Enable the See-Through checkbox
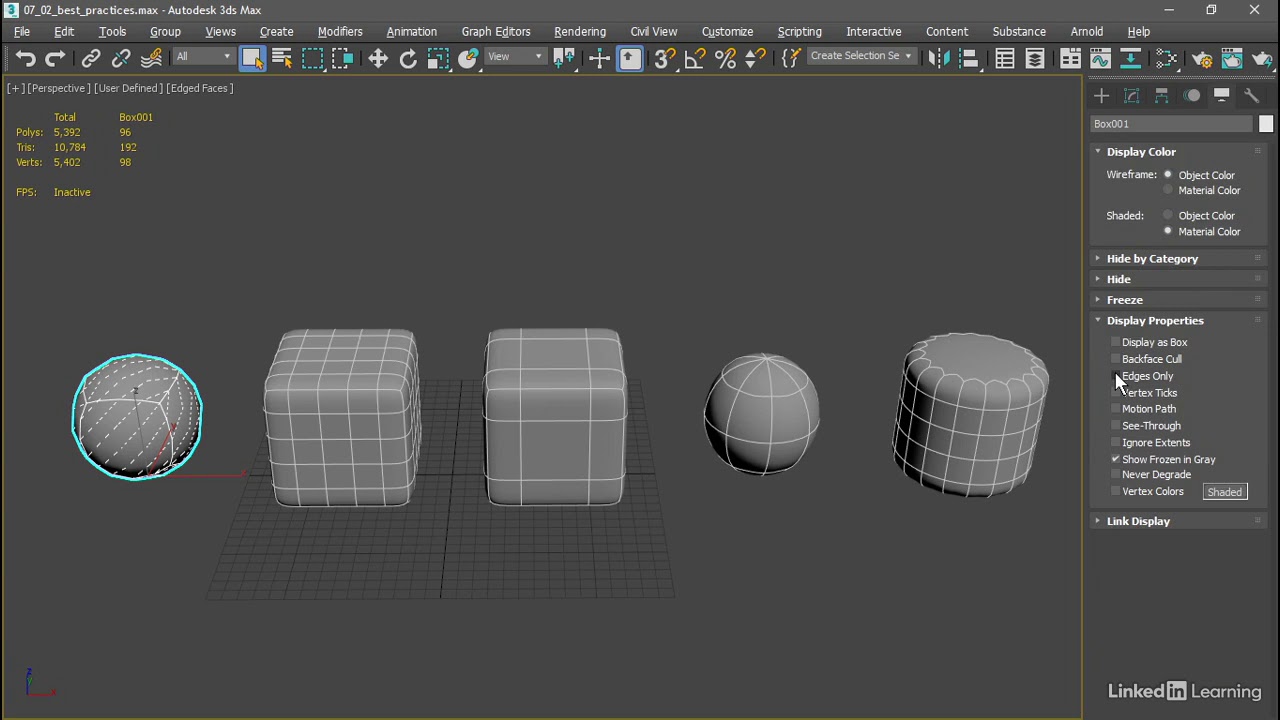 click(x=1116, y=426)
